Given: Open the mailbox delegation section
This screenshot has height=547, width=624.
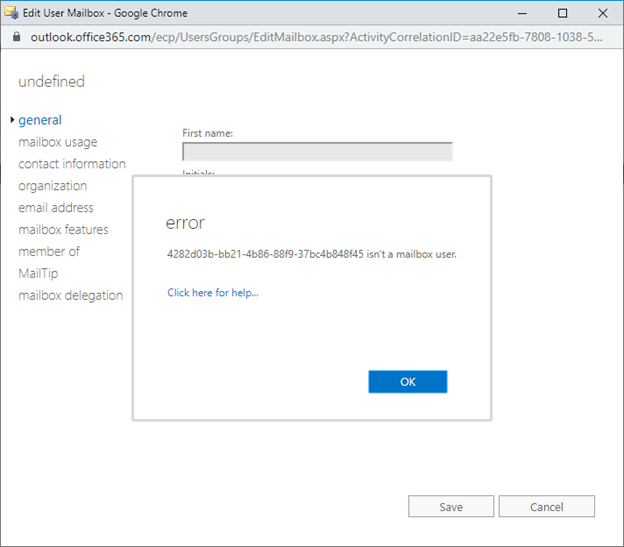Looking at the screenshot, I should (70, 295).
